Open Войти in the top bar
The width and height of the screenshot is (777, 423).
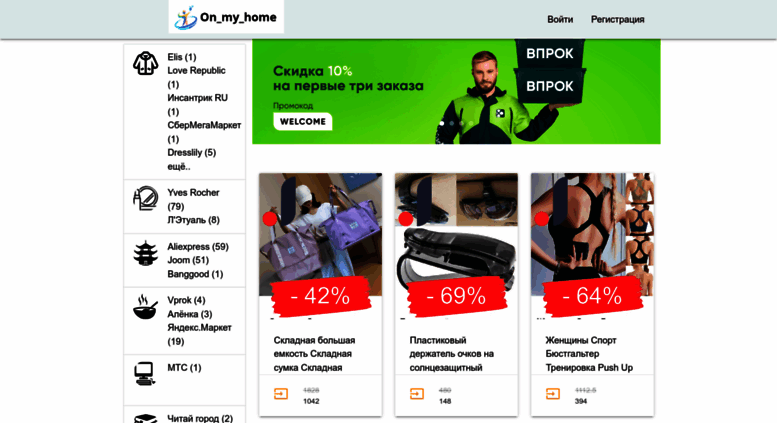(x=560, y=19)
